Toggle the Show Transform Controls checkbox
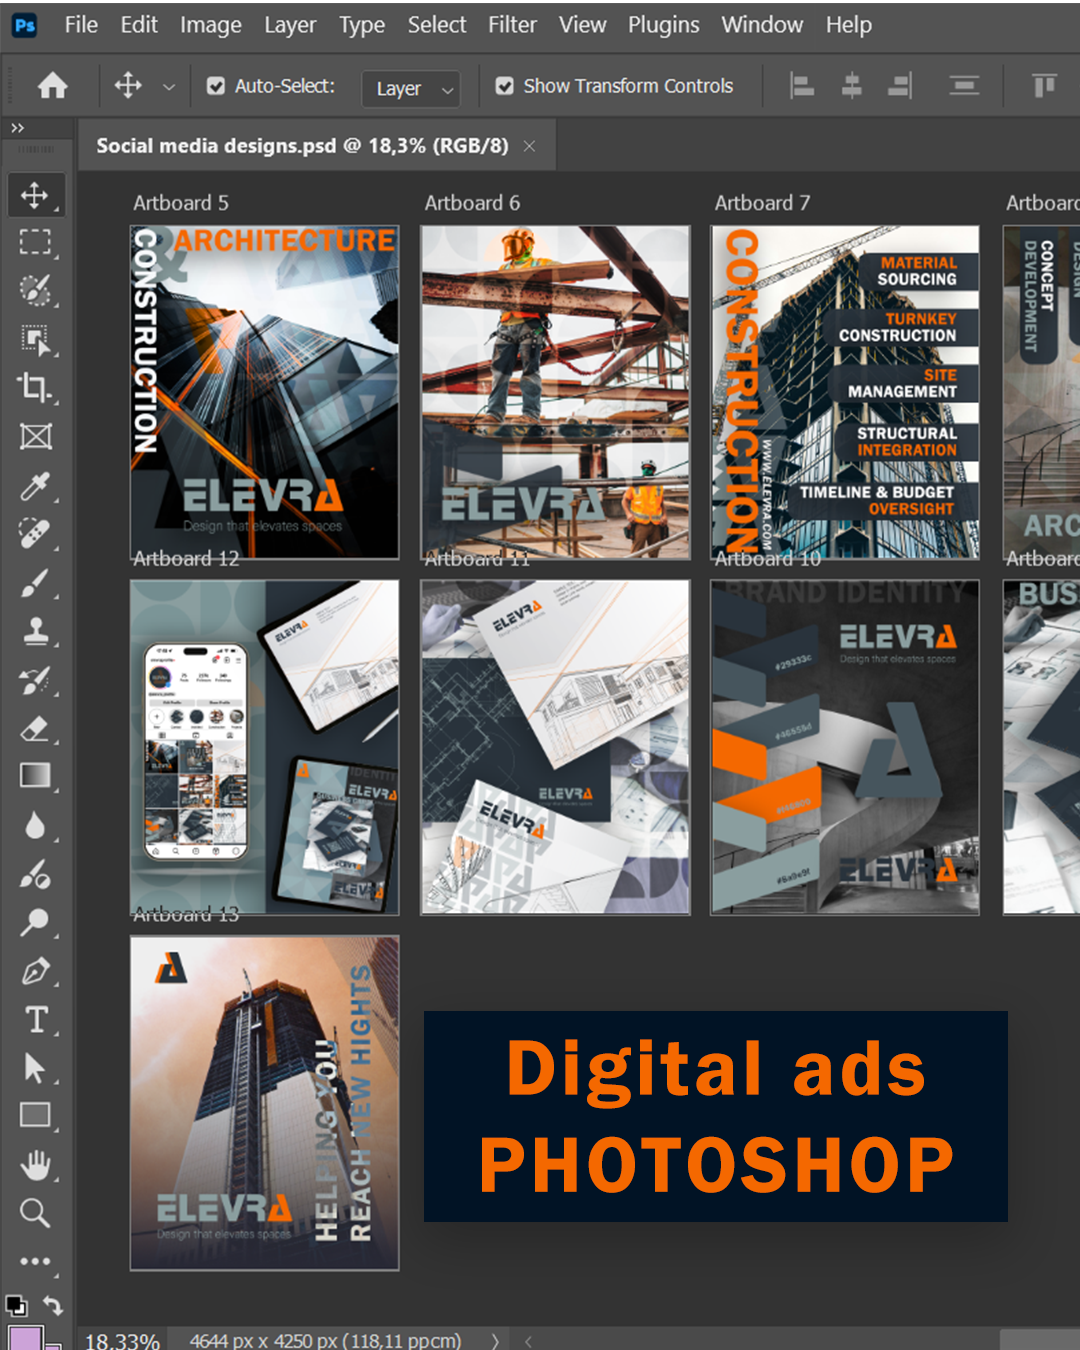1080x1350 pixels. click(x=505, y=86)
